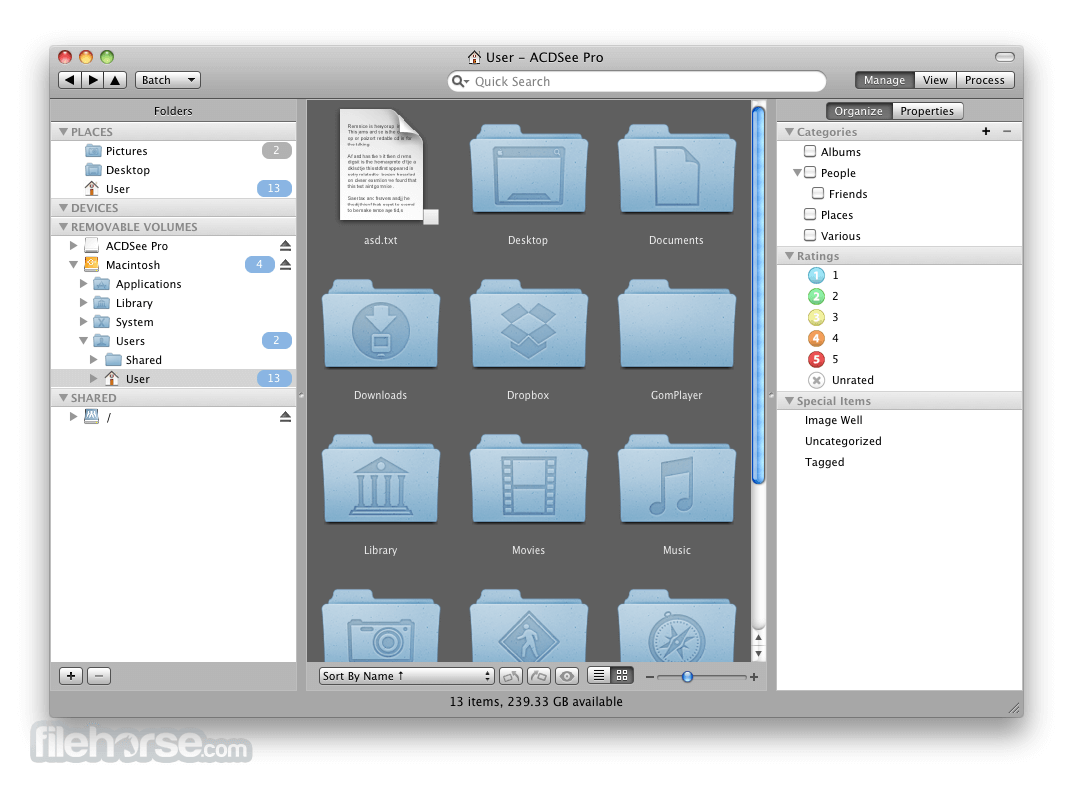
Task: Expand the Applications folder tree node
Action: 84,283
